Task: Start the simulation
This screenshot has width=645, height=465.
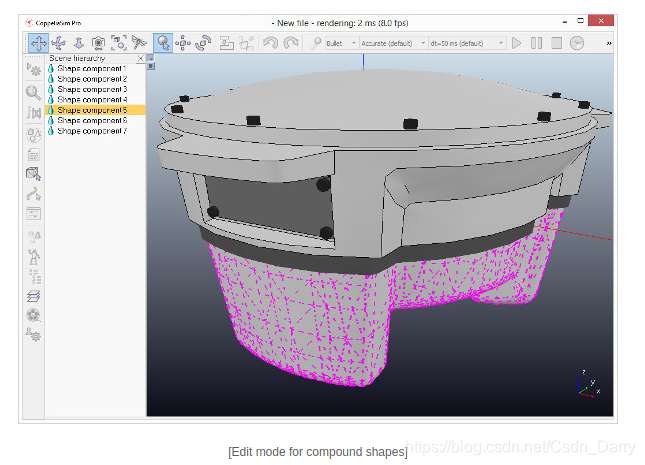Action: click(516, 43)
